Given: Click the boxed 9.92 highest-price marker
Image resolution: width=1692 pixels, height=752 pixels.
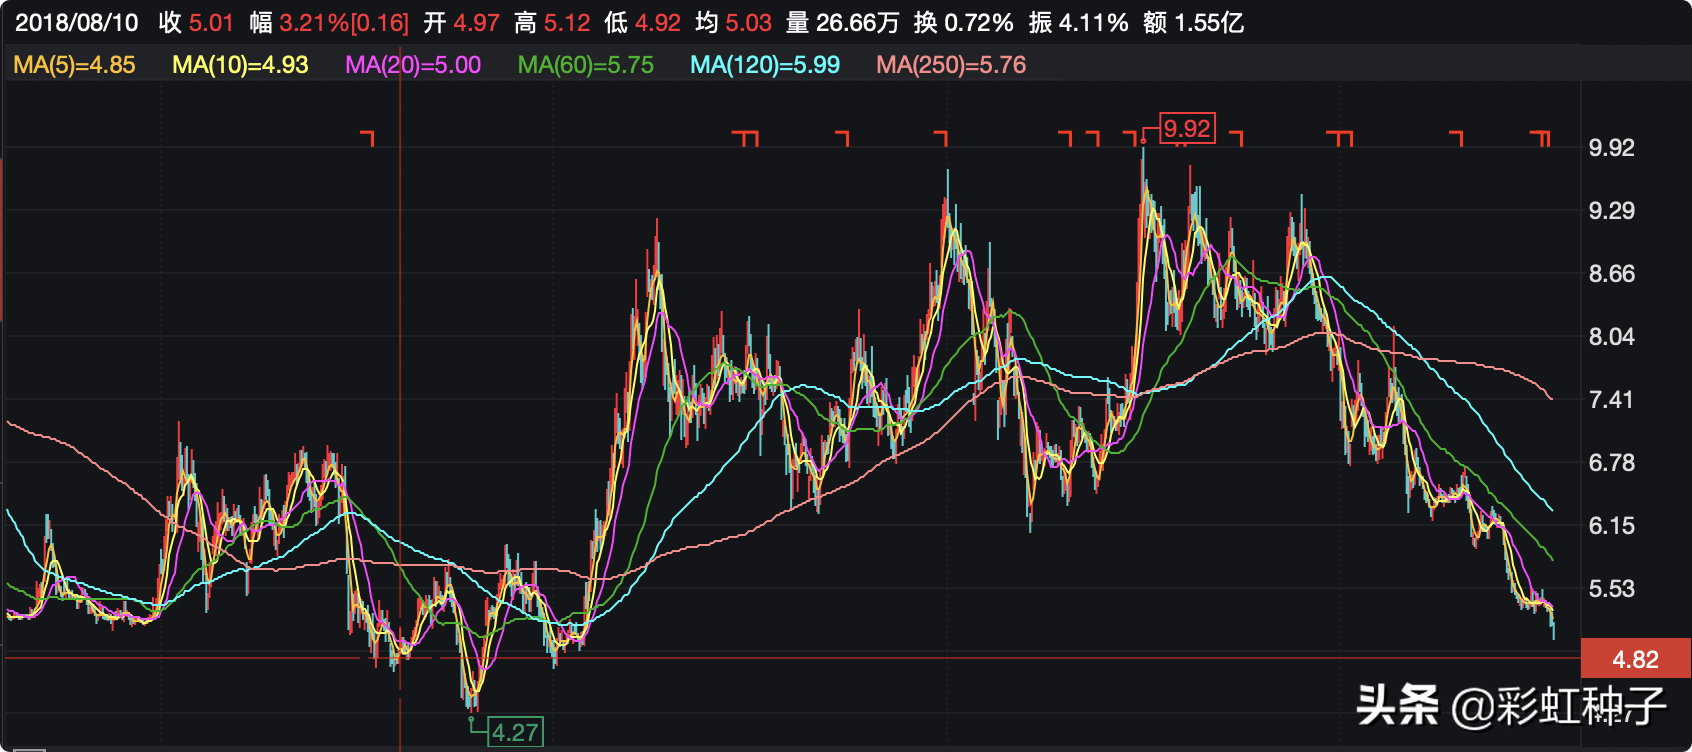Looking at the screenshot, I should click(x=1187, y=128).
